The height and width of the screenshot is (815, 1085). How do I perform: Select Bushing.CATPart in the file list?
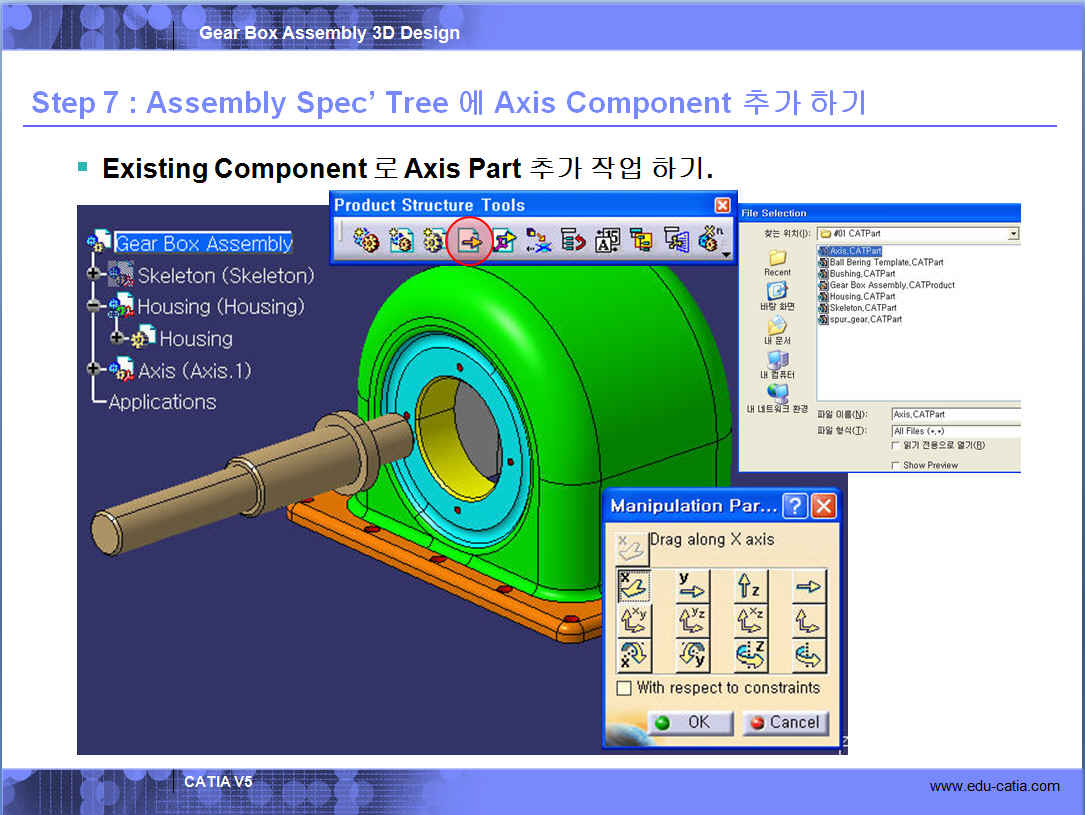pyautogui.click(x=862, y=273)
